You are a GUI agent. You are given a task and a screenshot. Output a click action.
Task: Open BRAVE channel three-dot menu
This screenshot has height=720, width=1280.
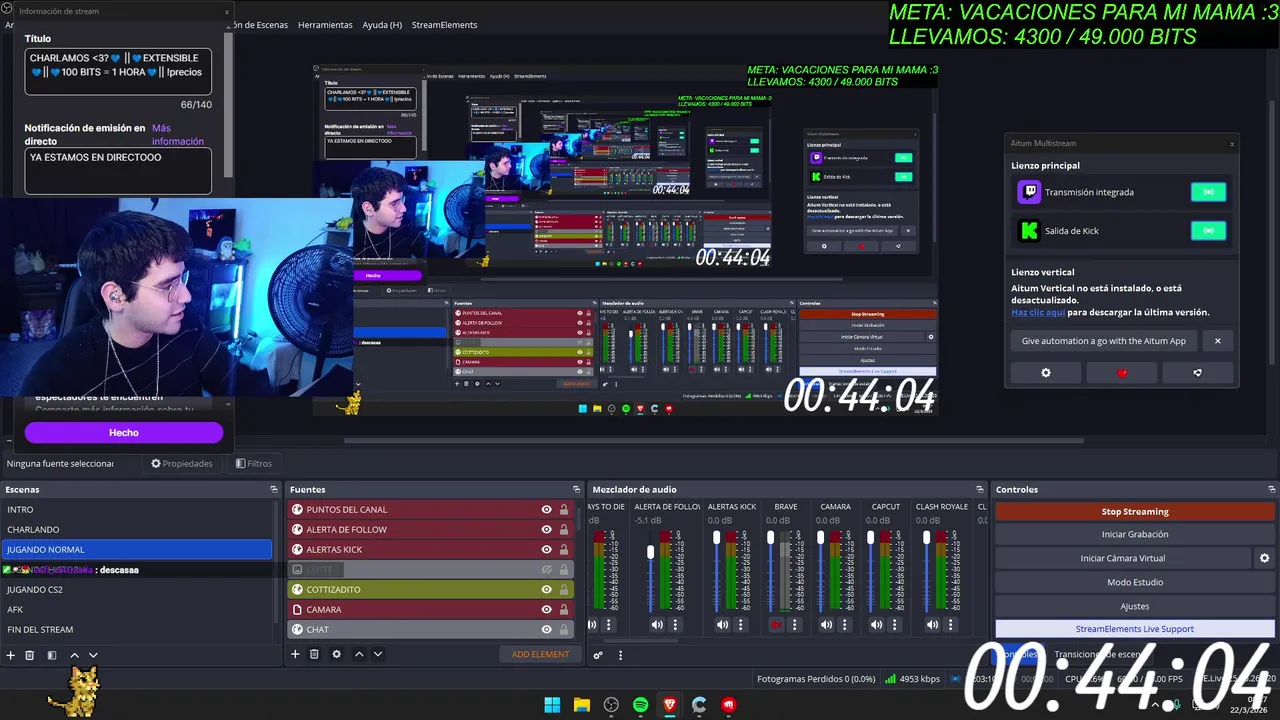click(795, 625)
